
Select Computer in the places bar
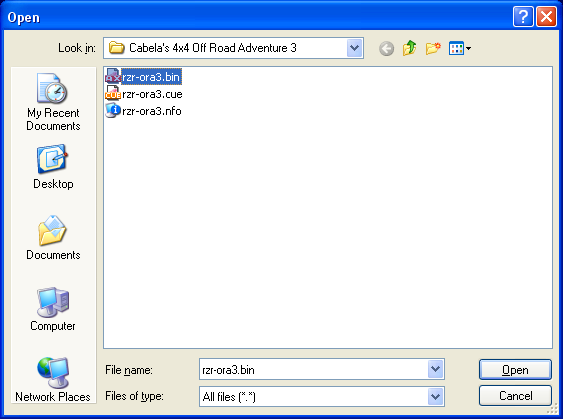click(x=53, y=309)
